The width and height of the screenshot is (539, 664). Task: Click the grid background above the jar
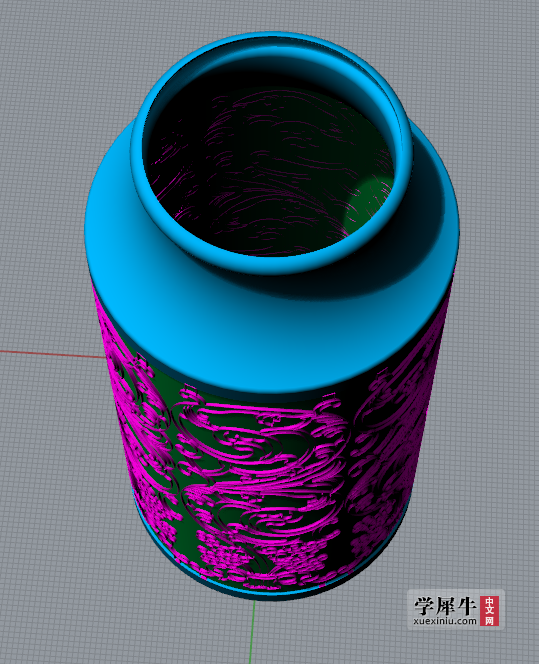point(271,15)
